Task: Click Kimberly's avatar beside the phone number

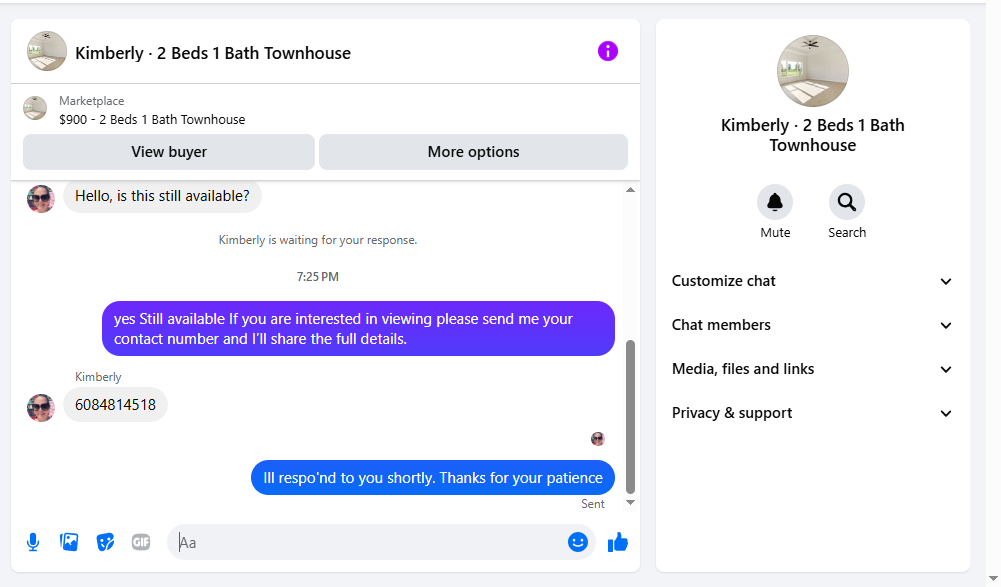Action: [41, 407]
